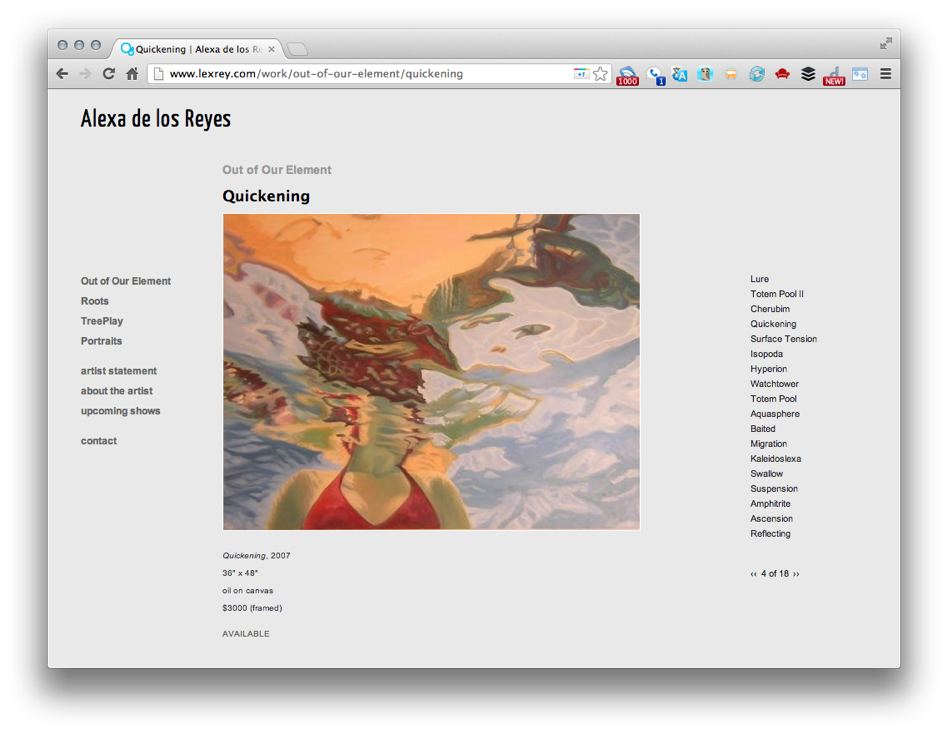948x734 pixels.
Task: Click the forward navigation arrow
Action: (x=85, y=74)
